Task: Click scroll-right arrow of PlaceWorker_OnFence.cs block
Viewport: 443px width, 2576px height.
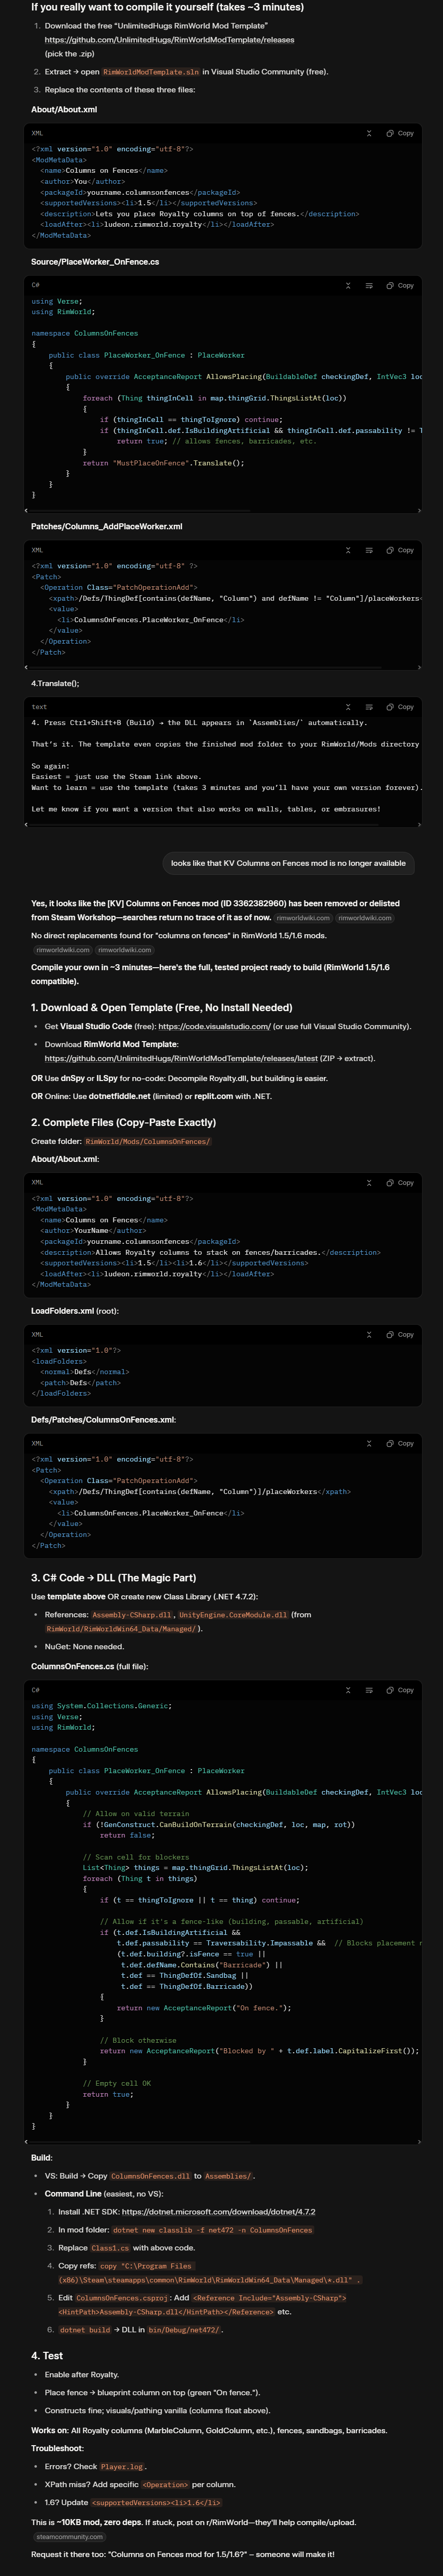Action: (418, 510)
